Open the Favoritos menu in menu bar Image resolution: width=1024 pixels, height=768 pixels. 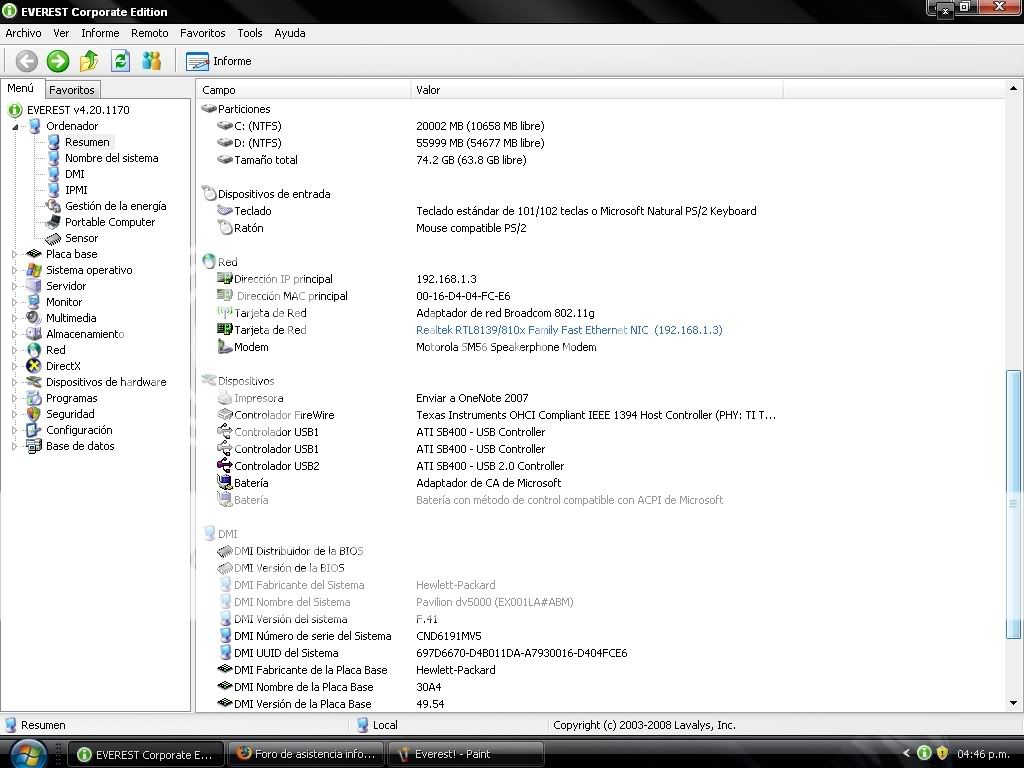click(x=202, y=33)
